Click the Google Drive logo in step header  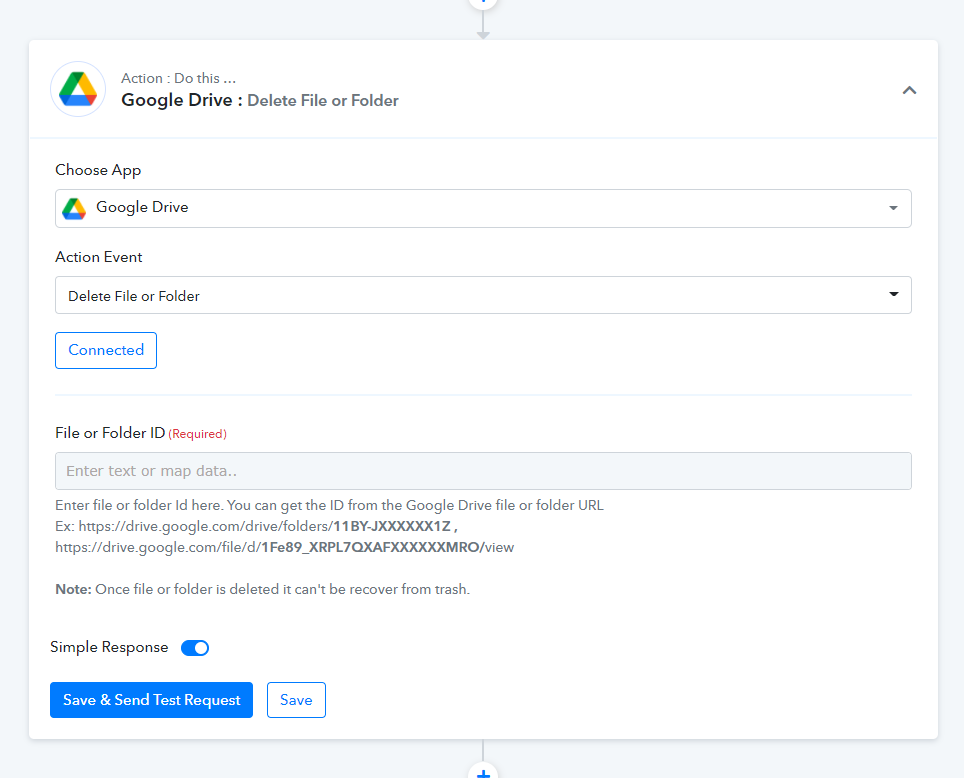[x=78, y=89]
